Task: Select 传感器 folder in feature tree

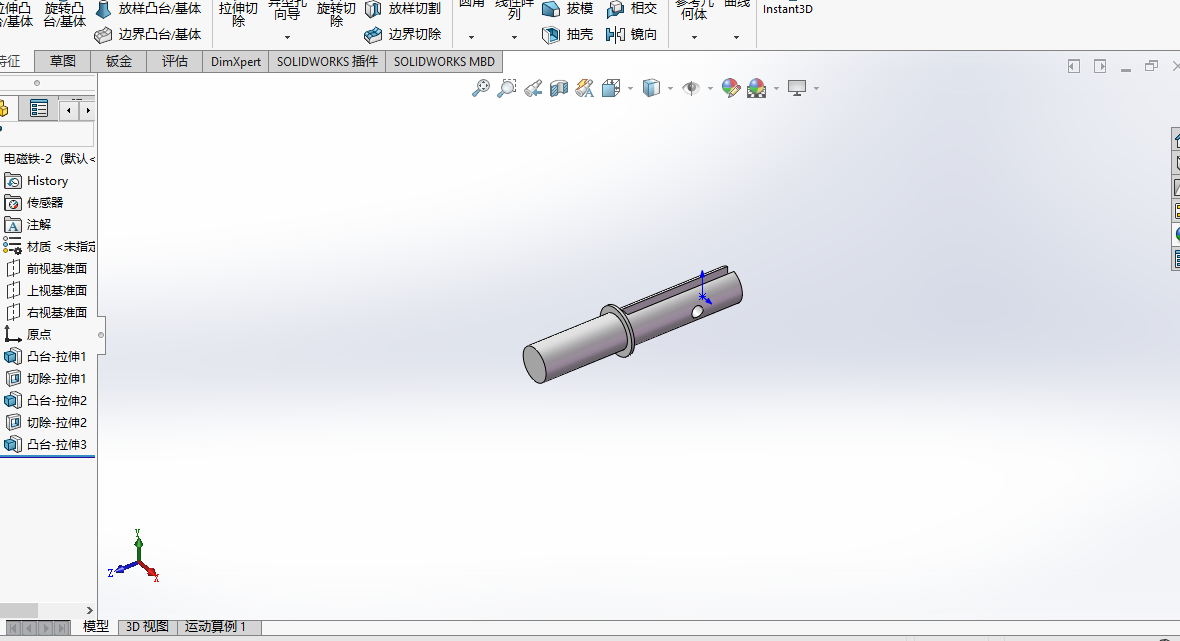Action: 34,203
